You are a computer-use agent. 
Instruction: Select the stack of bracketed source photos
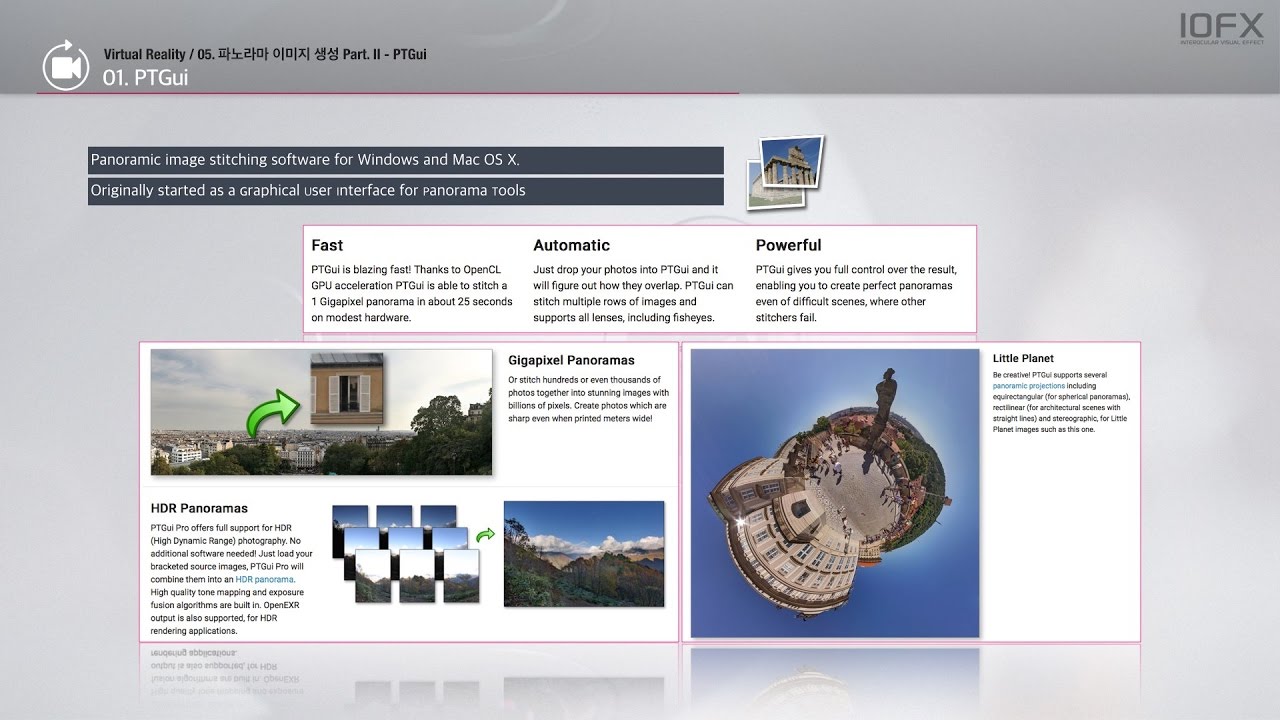pyautogui.click(x=405, y=554)
